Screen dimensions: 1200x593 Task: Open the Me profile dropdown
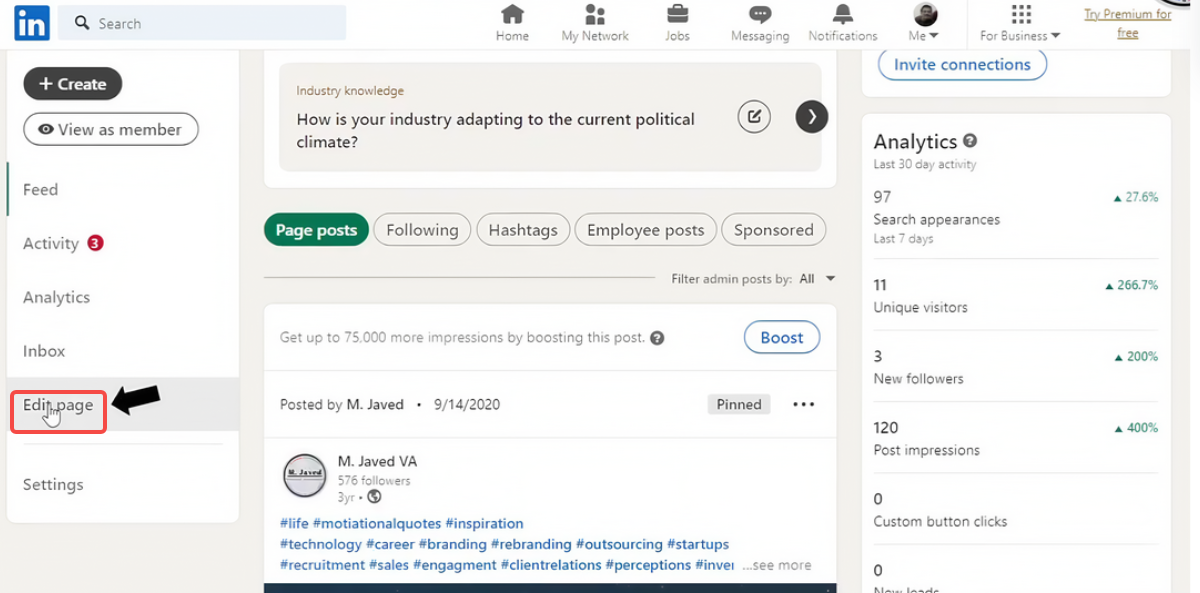(922, 20)
